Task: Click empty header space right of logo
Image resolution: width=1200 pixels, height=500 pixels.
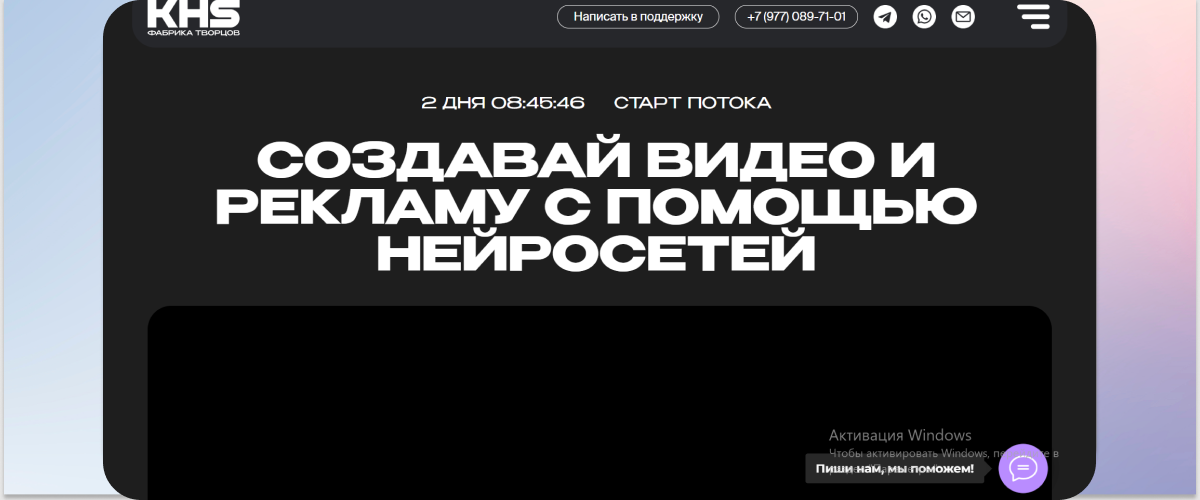Action: coord(400,20)
